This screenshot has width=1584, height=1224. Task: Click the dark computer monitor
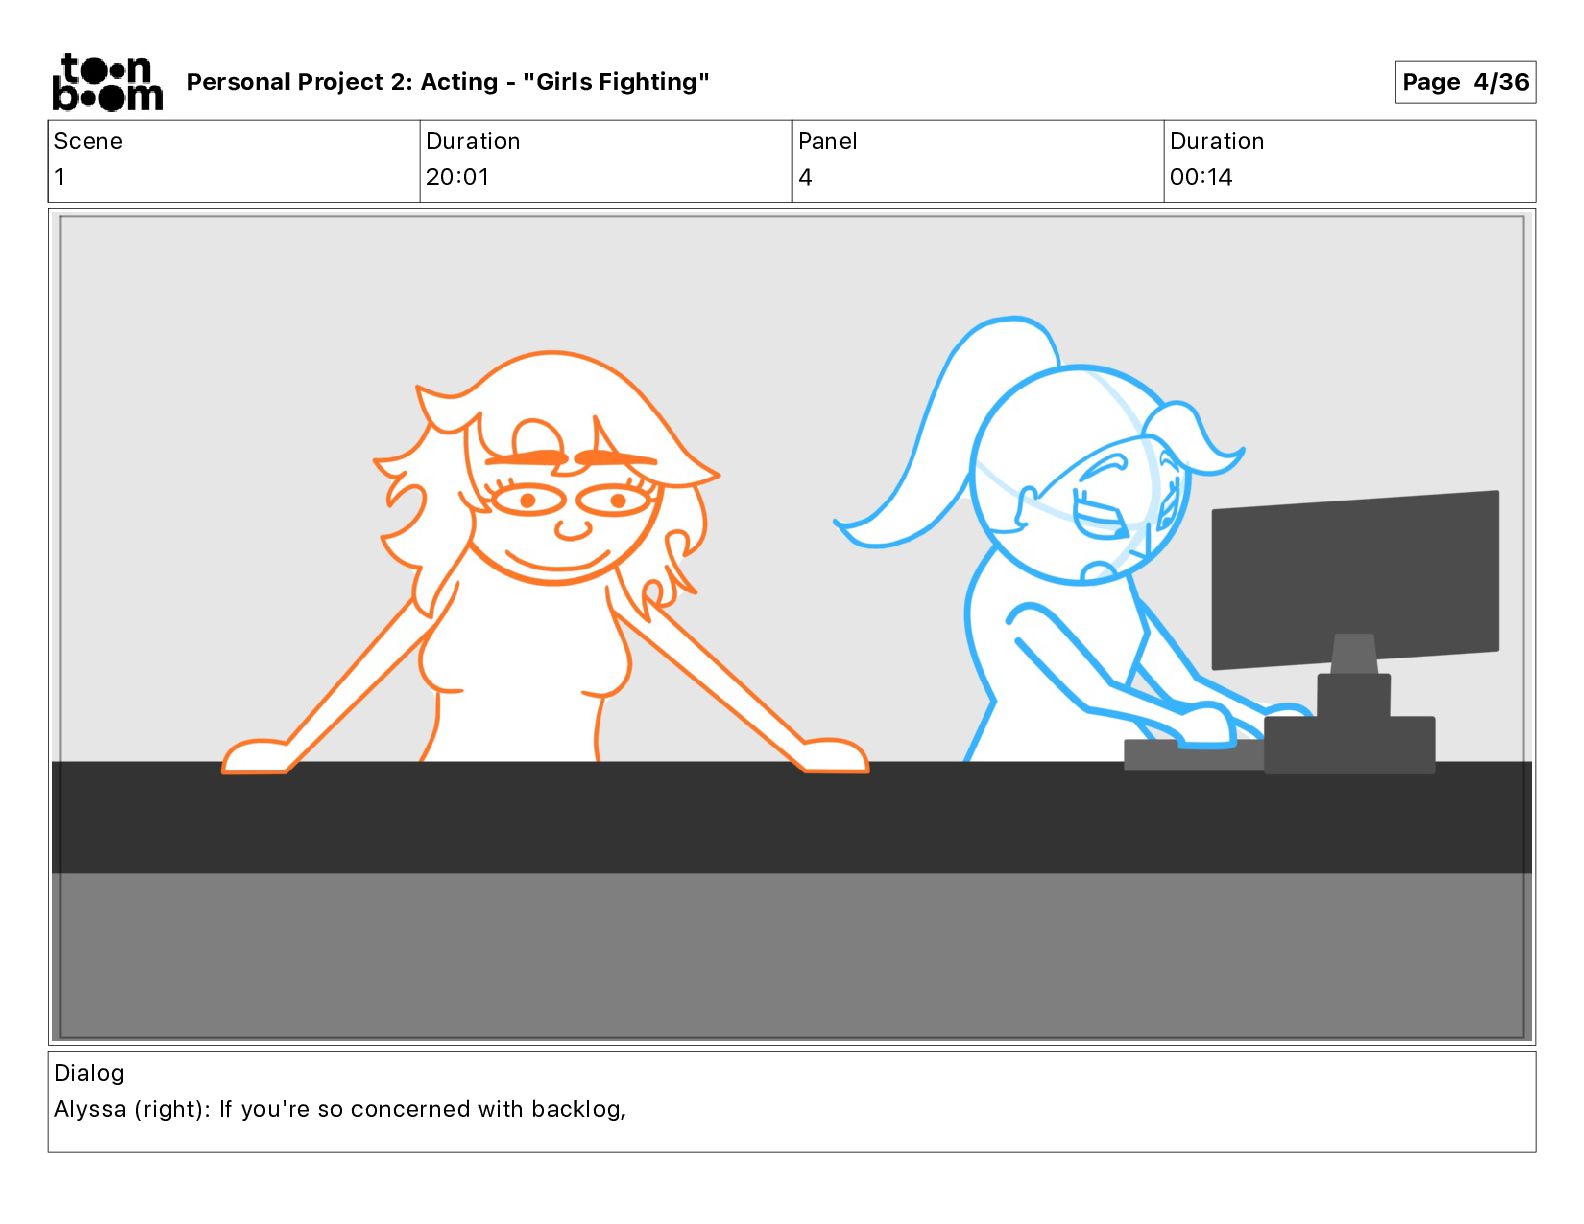point(1355,580)
